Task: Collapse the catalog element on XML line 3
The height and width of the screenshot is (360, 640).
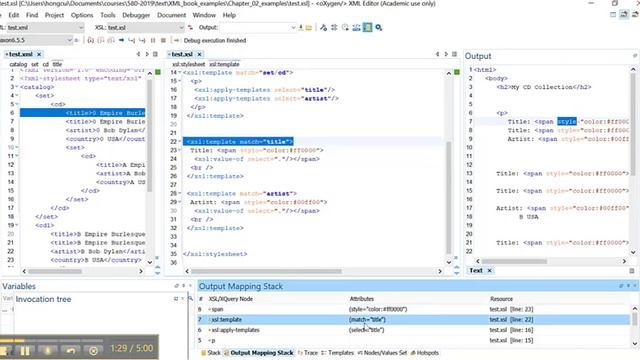Action: (x=17, y=87)
